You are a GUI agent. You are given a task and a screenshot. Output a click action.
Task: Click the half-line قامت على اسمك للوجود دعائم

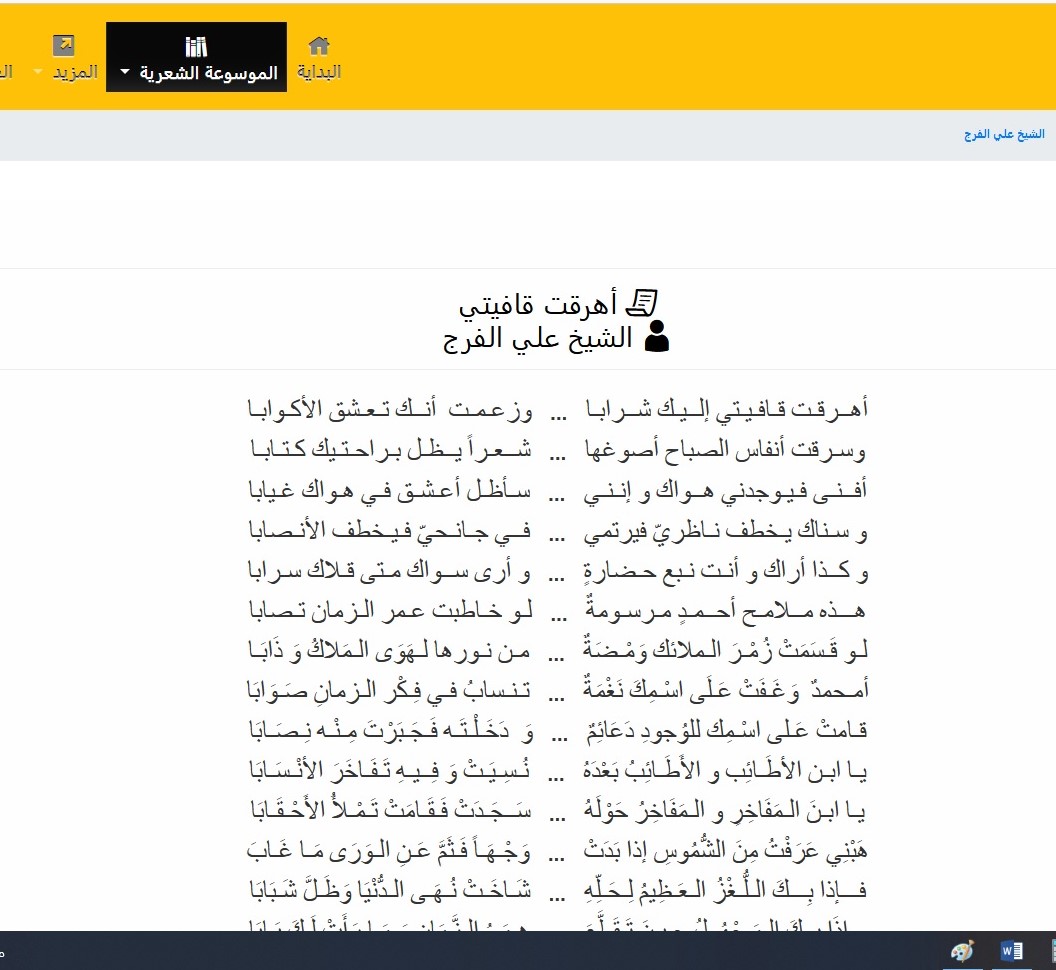tap(726, 729)
